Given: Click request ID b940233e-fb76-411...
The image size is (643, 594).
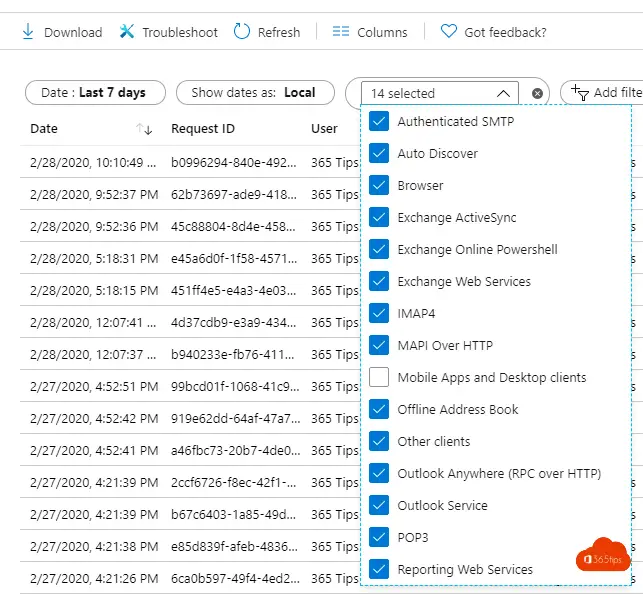Looking at the screenshot, I should pyautogui.click(x=233, y=355).
